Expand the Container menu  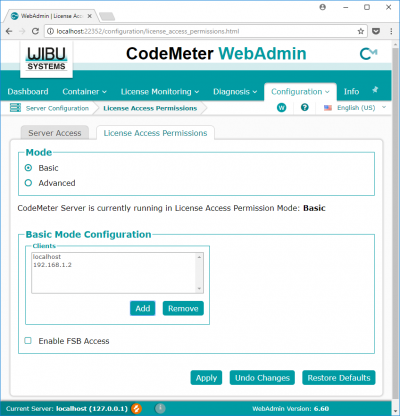(x=84, y=92)
